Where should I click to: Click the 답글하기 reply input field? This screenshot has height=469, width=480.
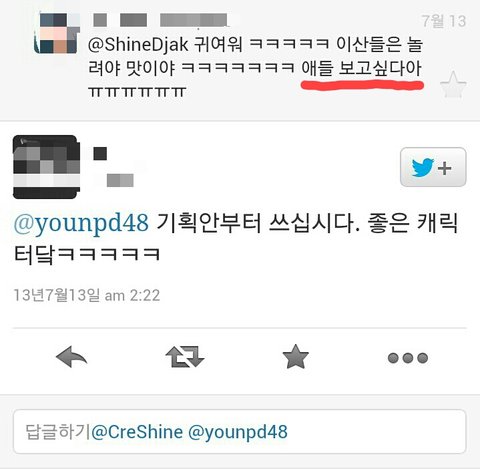point(239,431)
